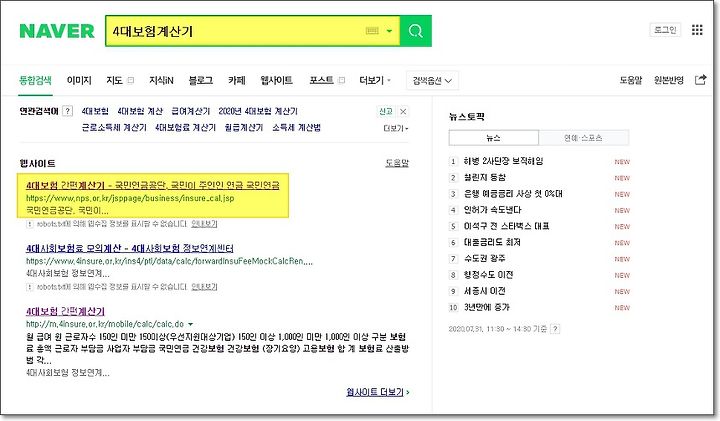The height and width of the screenshot is (421, 720).
Task: Select the 포스트 tab
Action: [321, 80]
